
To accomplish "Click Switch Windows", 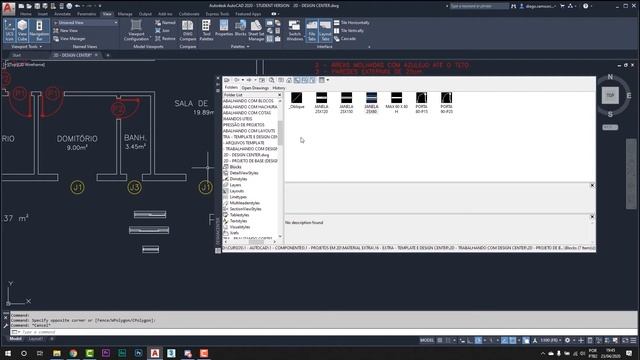I will point(294,30).
